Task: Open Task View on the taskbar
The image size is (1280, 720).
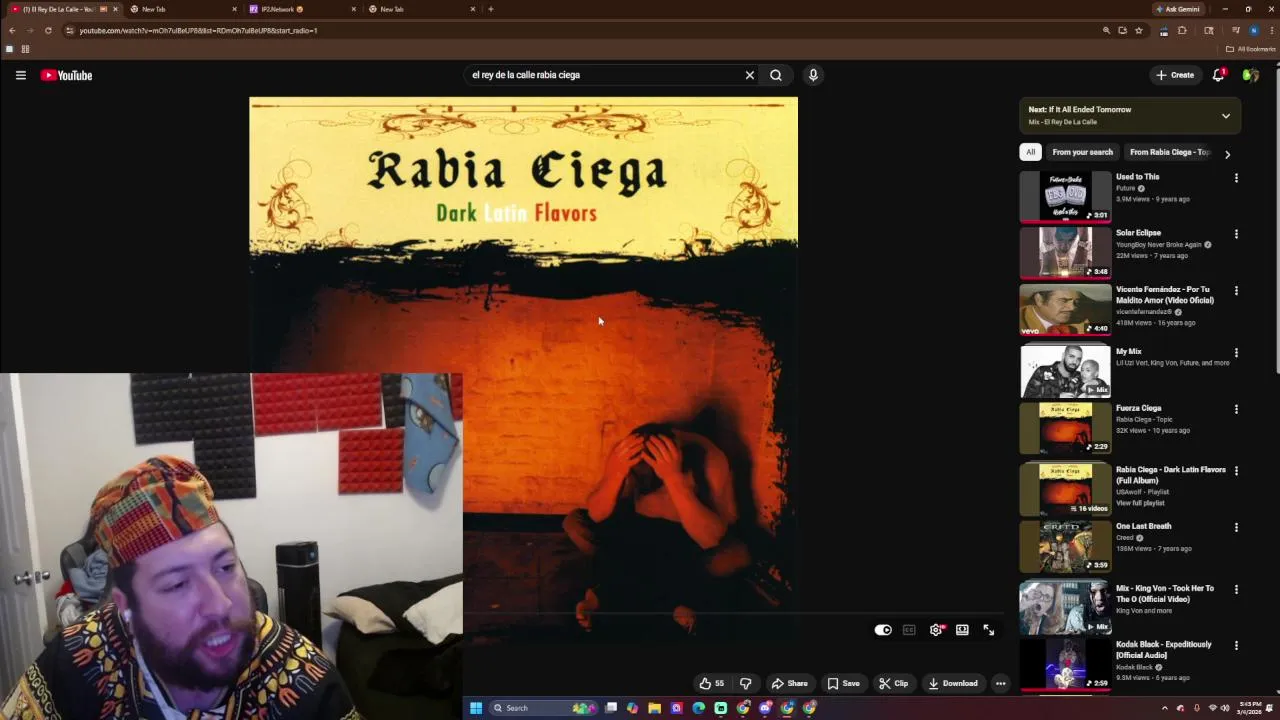Action: click(611, 708)
